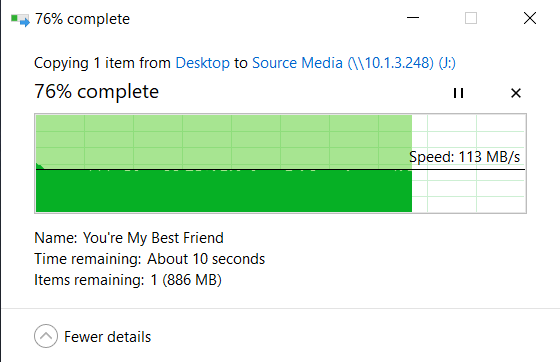Open the Source Media (\\10.1.3.248) (J:) destination link
The width and height of the screenshot is (560, 362).
point(354,63)
